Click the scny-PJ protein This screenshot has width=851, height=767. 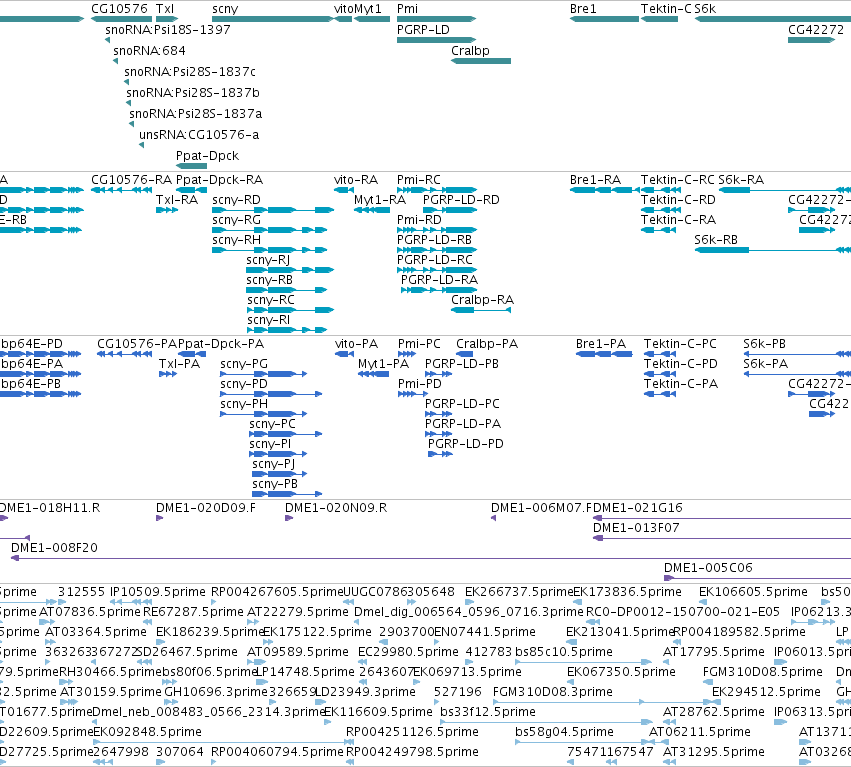[280, 474]
